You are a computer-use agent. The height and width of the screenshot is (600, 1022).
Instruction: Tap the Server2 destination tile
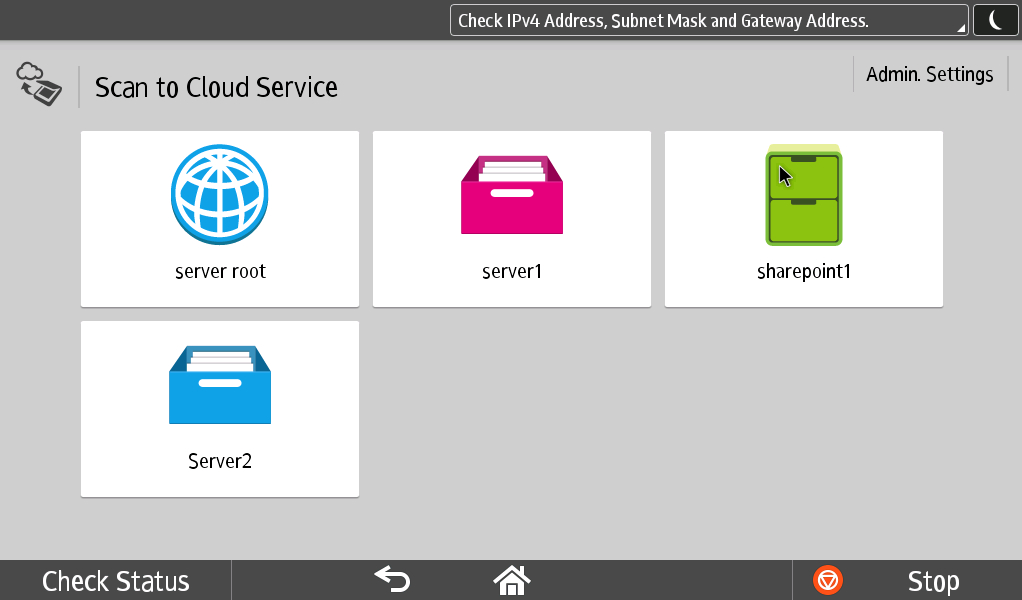219,408
